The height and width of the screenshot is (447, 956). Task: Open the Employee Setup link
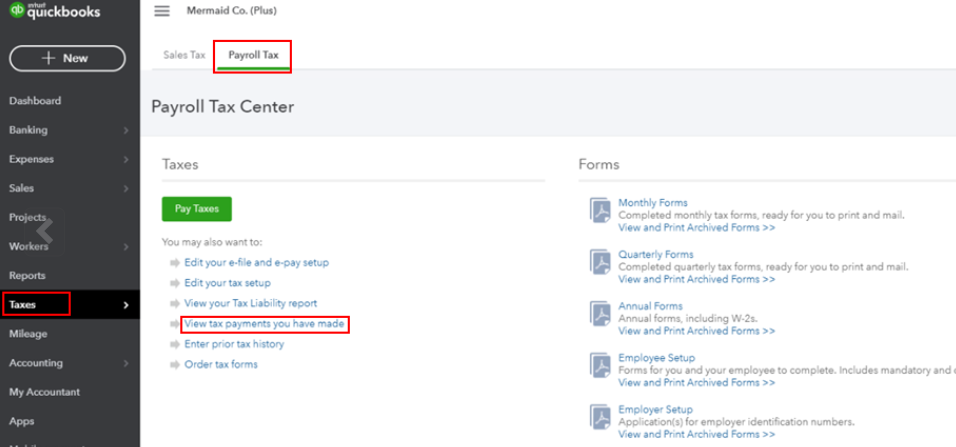coord(657,358)
